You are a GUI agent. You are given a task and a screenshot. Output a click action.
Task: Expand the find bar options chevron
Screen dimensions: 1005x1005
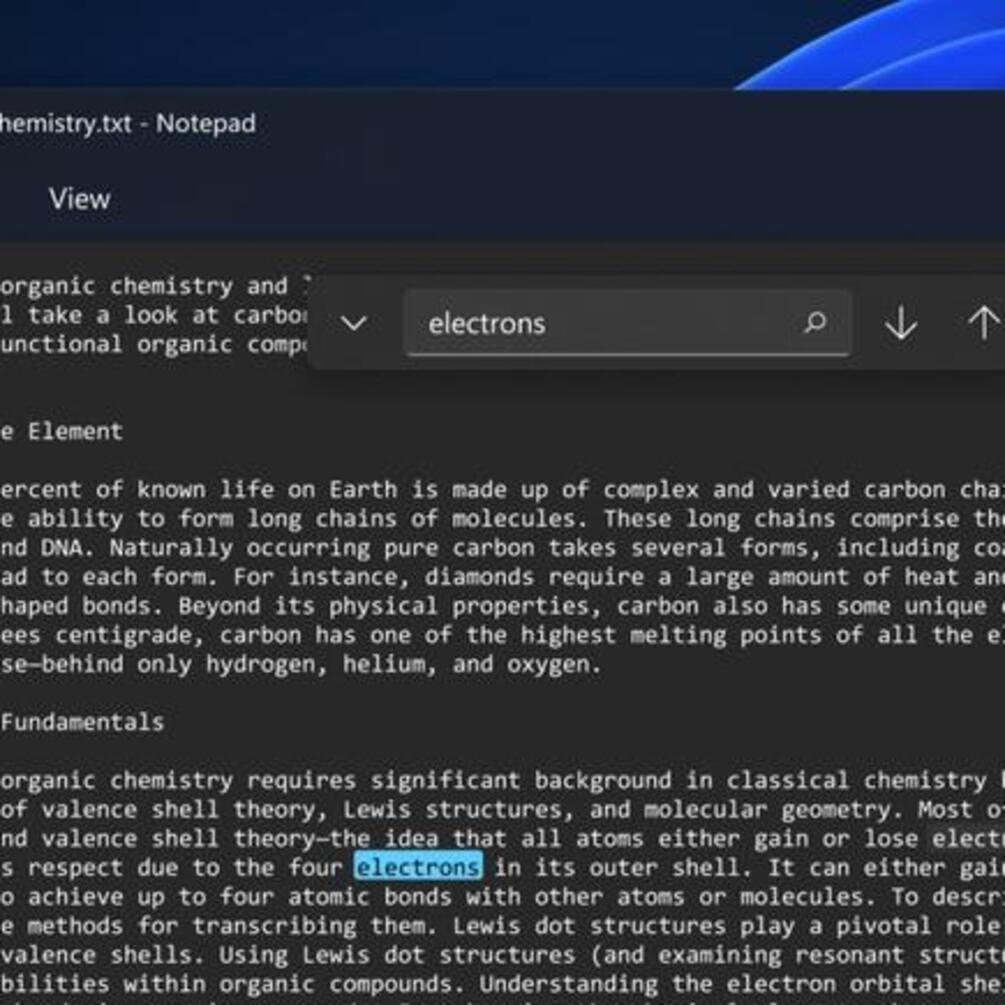click(x=354, y=323)
